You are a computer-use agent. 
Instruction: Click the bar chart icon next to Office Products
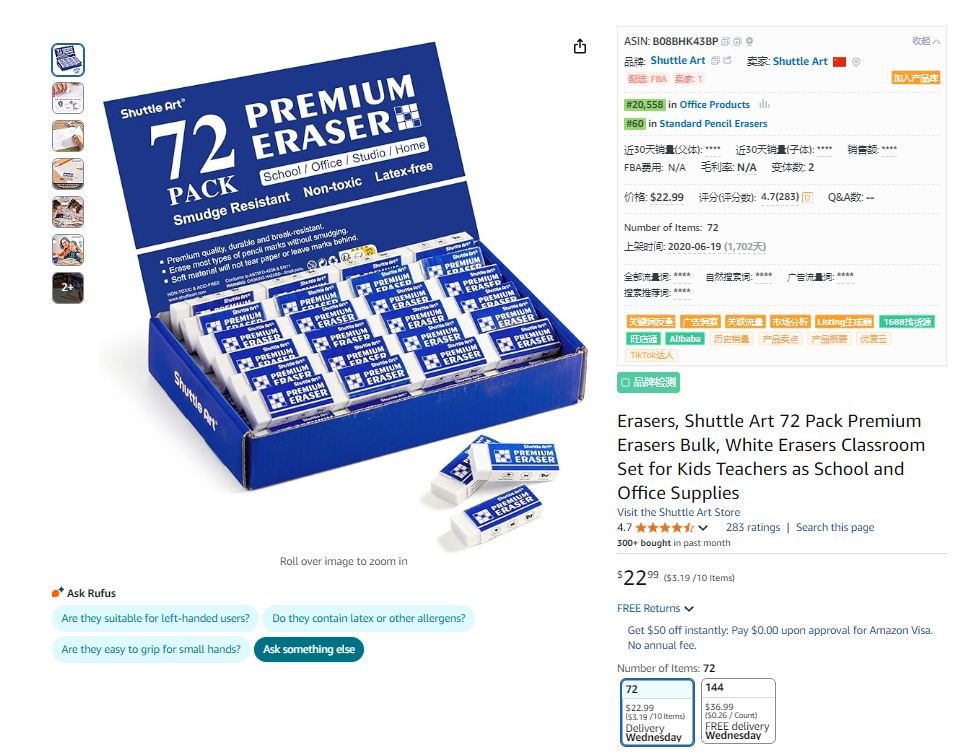(x=764, y=104)
